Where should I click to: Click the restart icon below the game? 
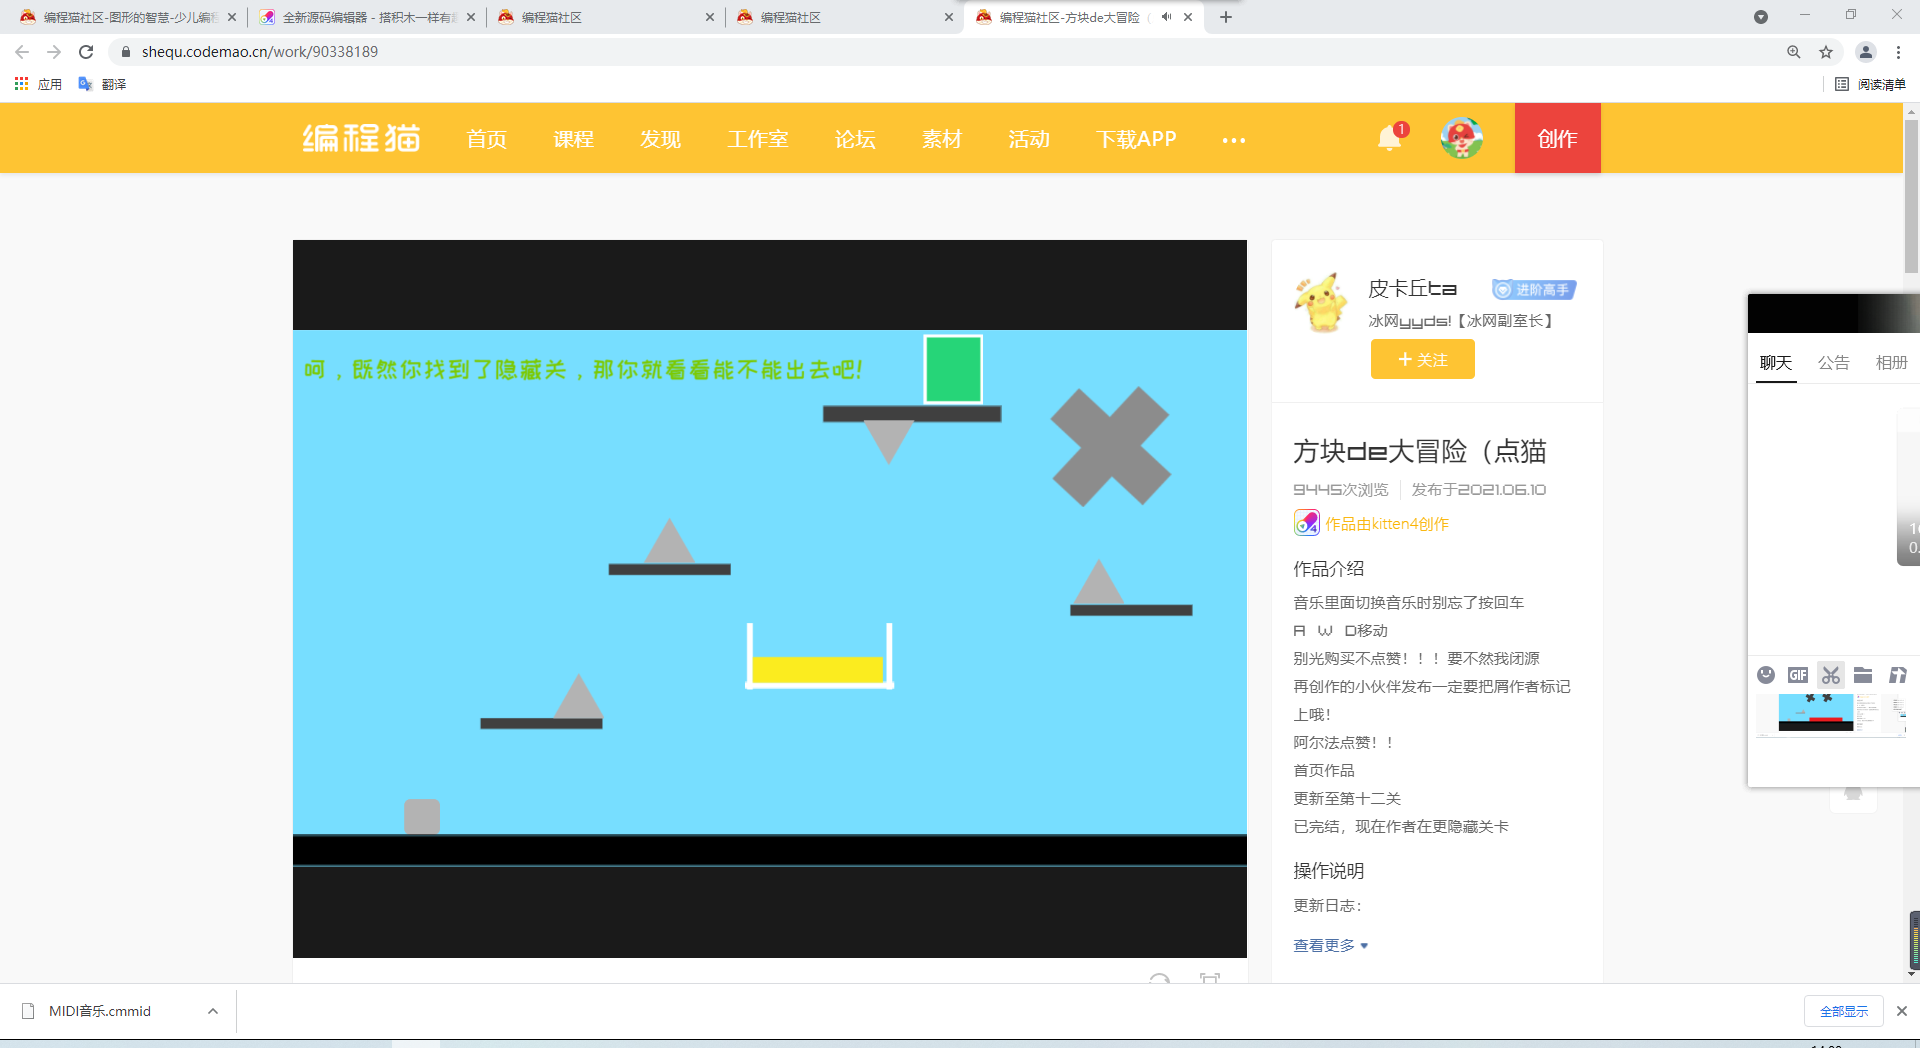[x=1160, y=978]
